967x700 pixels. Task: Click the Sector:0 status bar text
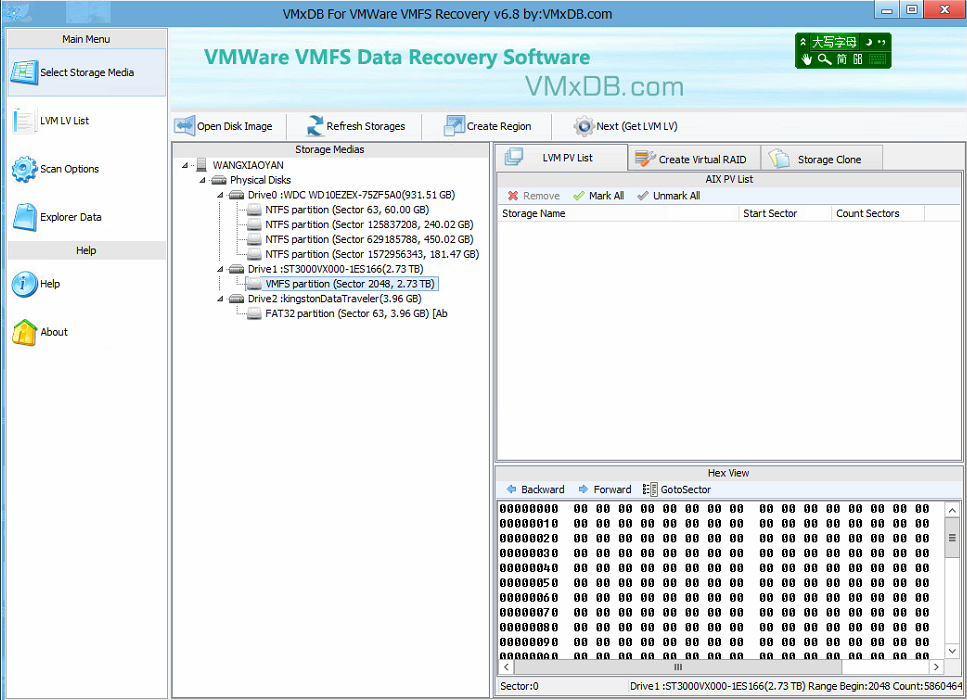[x=519, y=686]
